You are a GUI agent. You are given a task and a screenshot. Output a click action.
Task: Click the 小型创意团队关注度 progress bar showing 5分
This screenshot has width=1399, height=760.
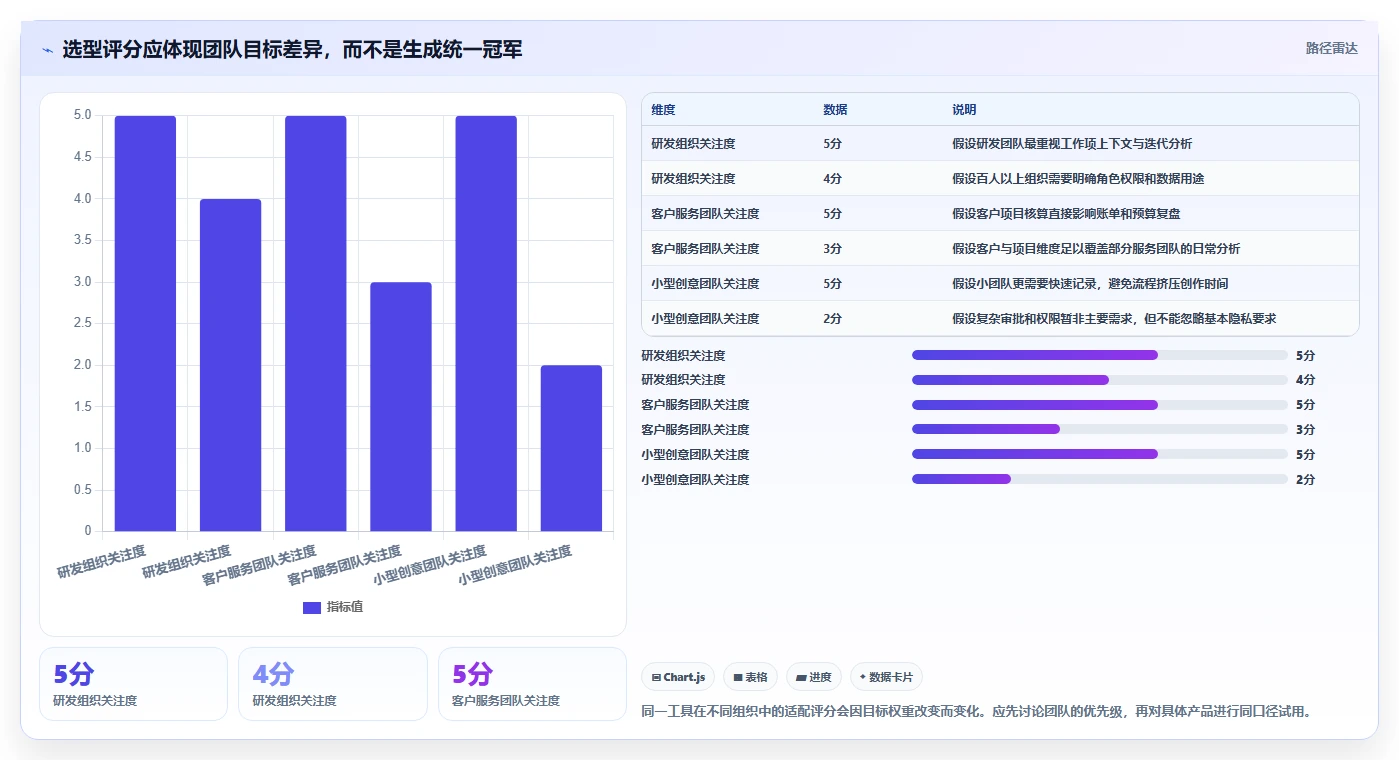click(1099, 454)
